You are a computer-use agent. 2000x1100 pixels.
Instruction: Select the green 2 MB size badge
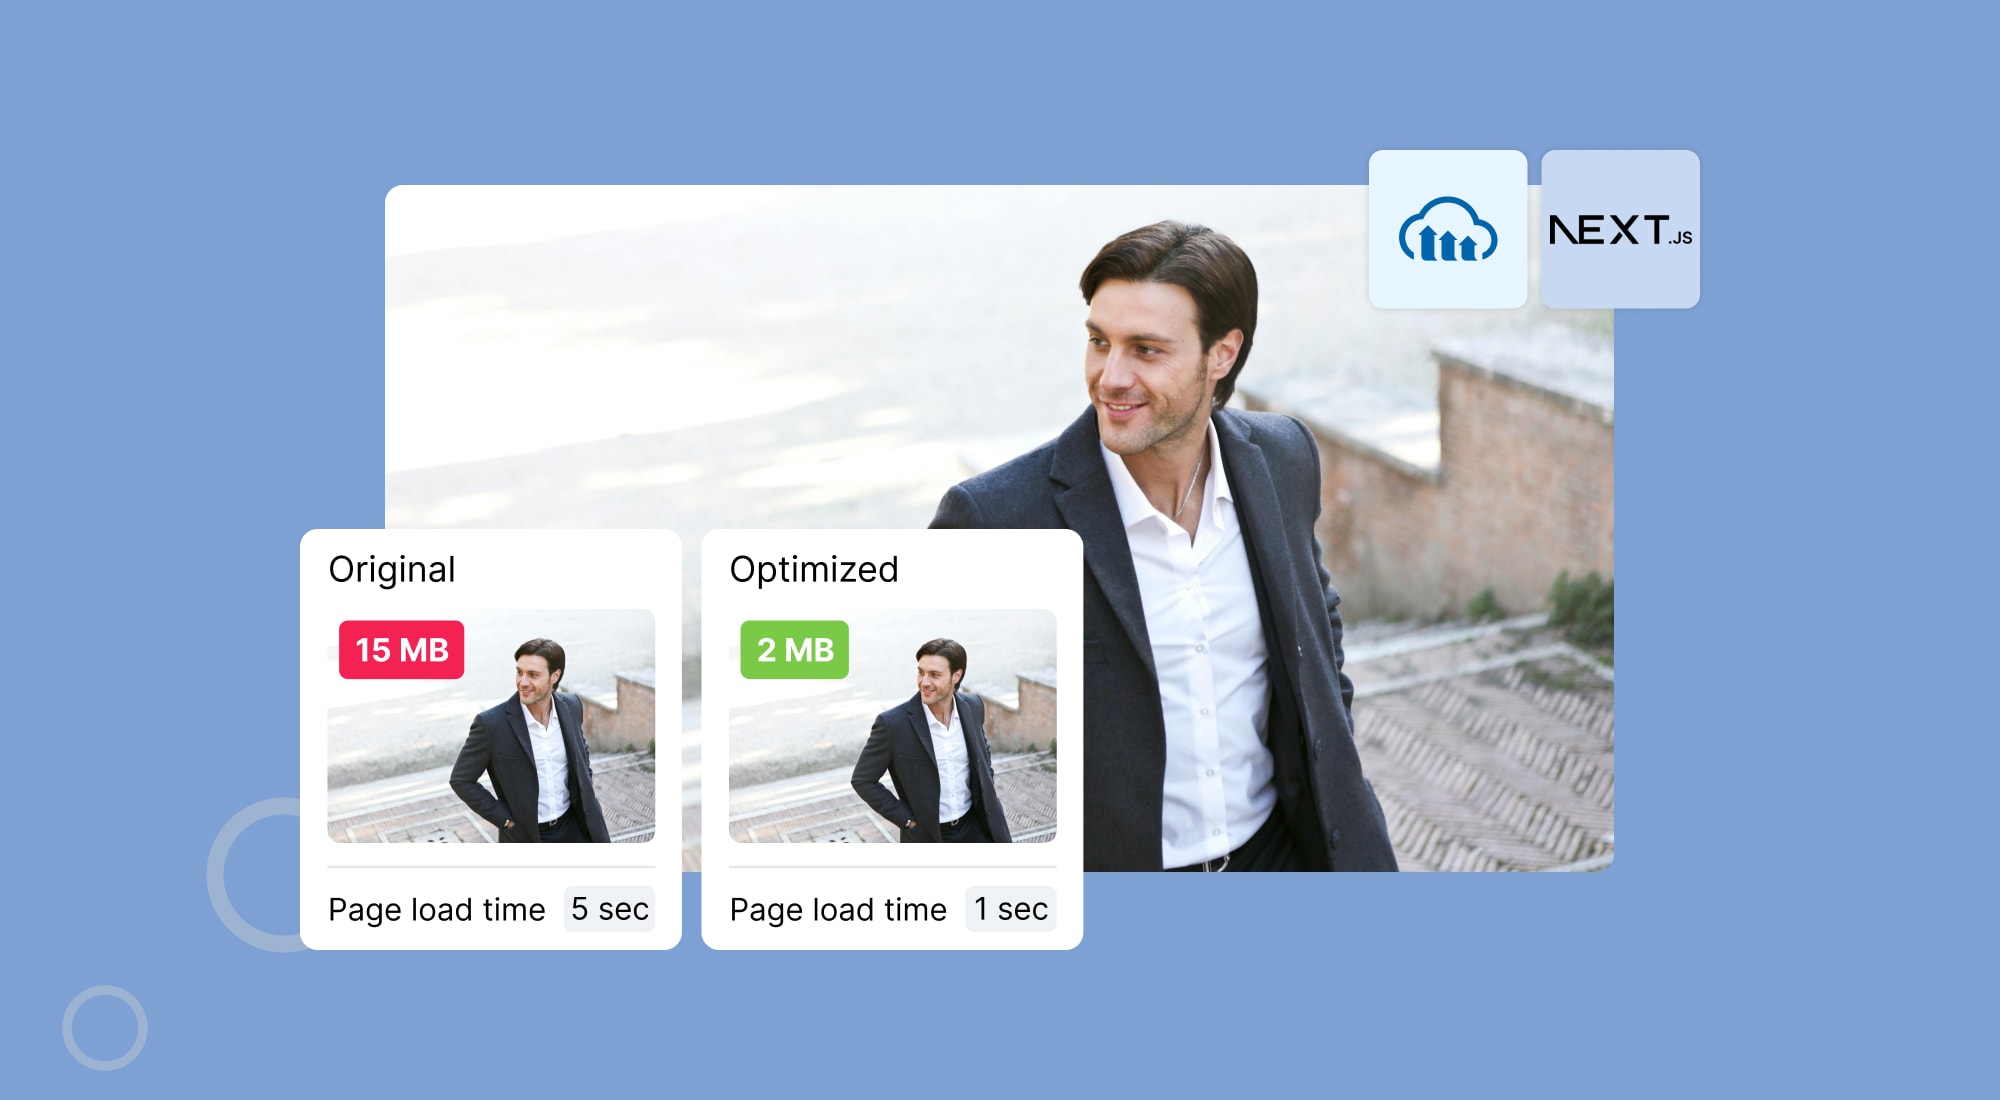pos(794,650)
